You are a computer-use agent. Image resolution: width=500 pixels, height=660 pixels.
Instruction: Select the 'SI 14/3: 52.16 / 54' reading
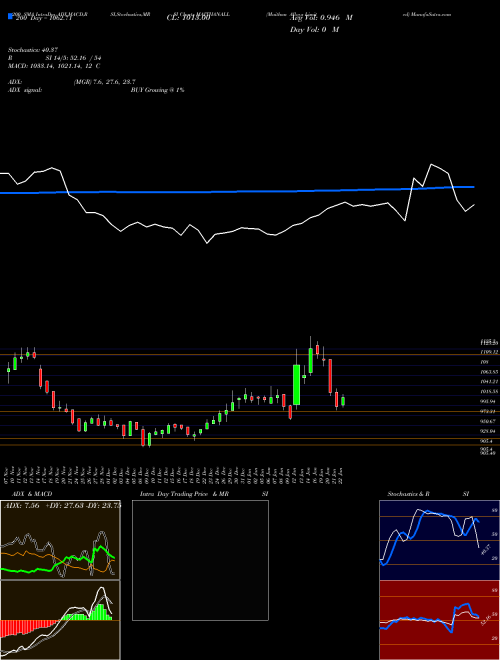coord(74,58)
